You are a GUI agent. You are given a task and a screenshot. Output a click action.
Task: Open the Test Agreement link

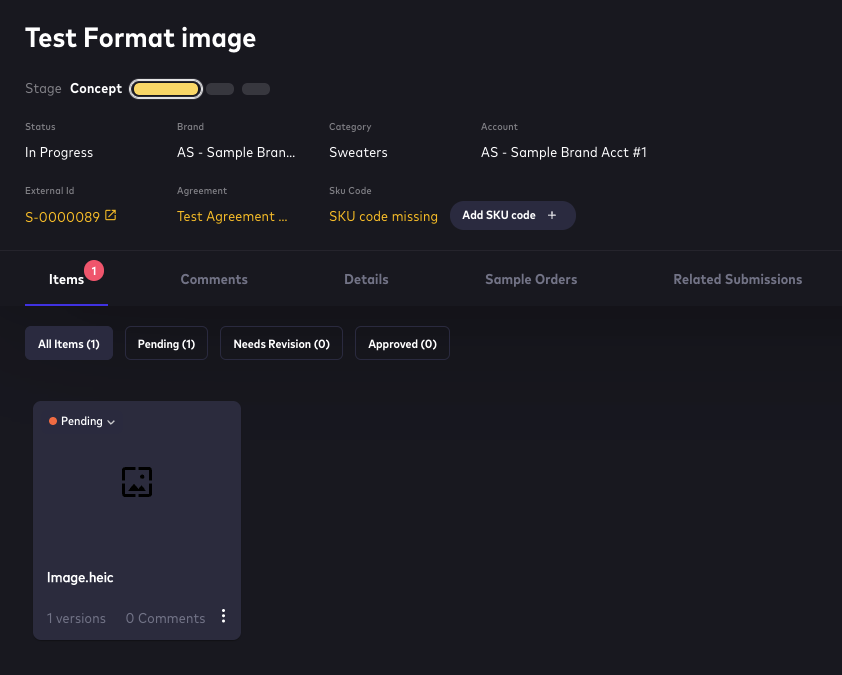232,216
